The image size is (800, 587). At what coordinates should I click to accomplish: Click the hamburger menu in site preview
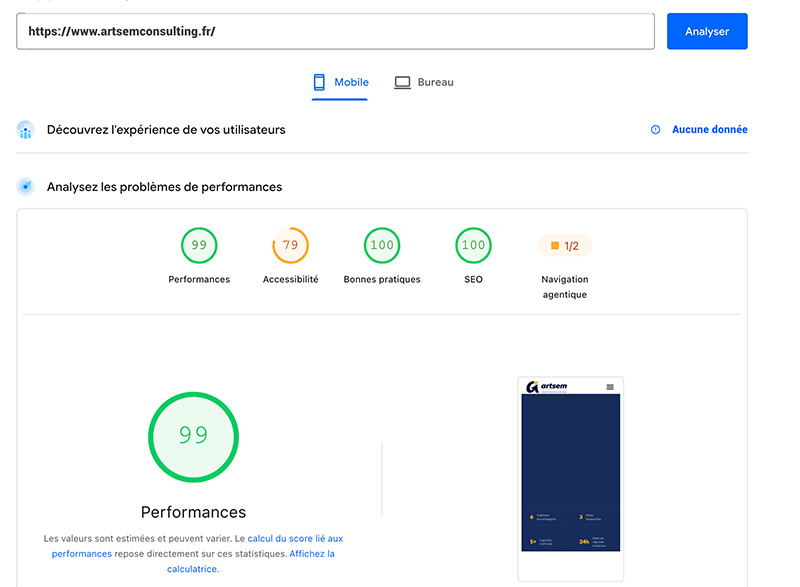[x=610, y=387]
